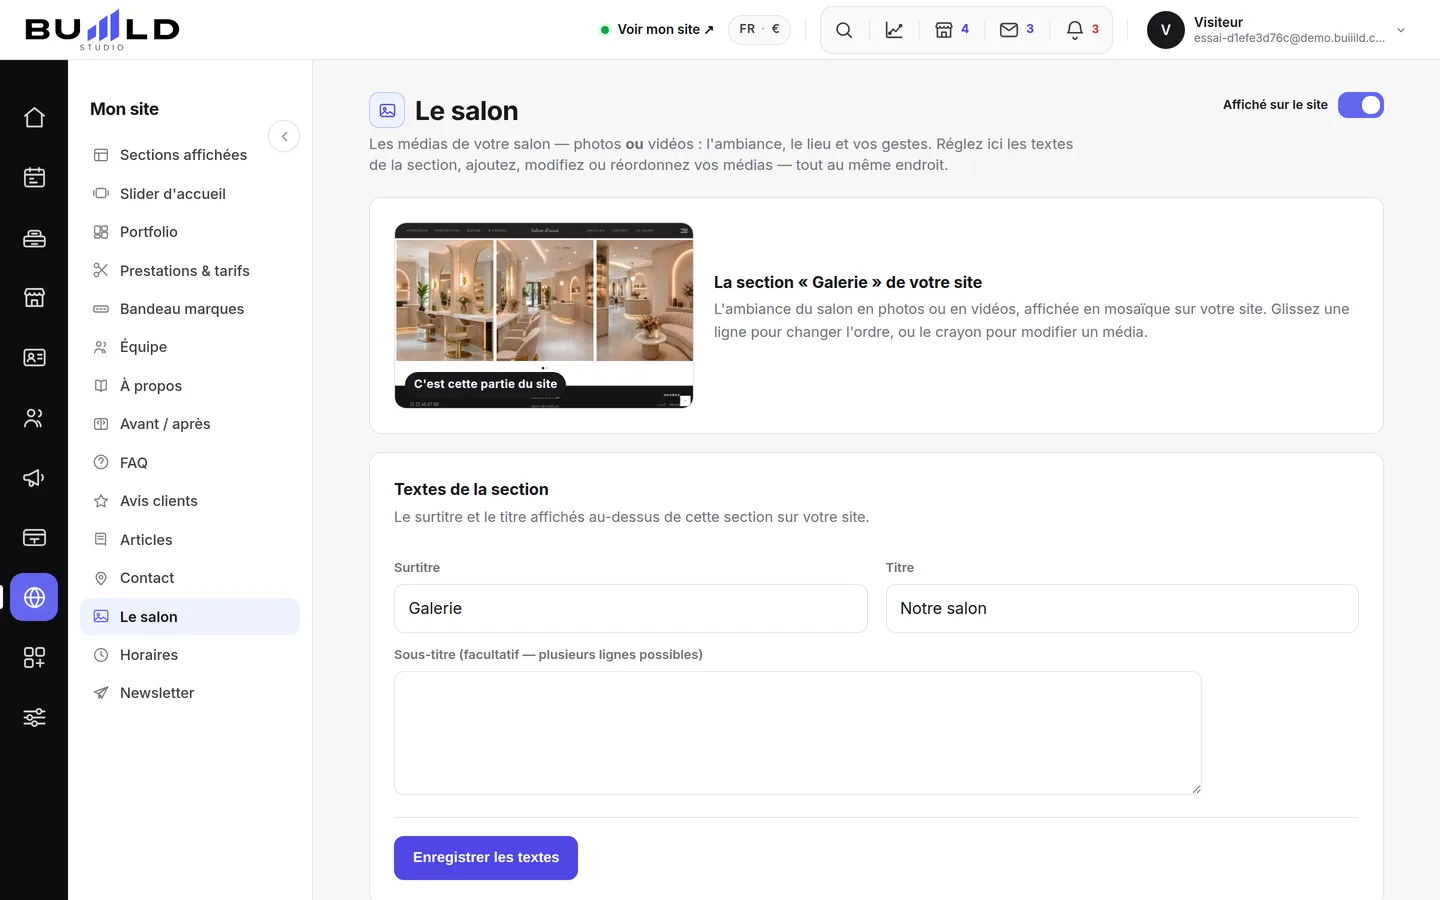Screen dimensions: 1440x900
Task: Open Contact menu item
Action: 190,578
